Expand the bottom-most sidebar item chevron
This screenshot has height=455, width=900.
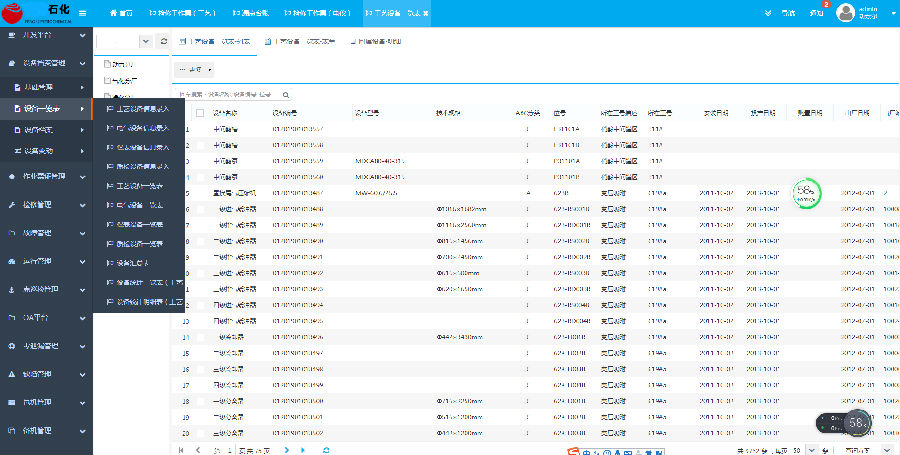[x=83, y=431]
